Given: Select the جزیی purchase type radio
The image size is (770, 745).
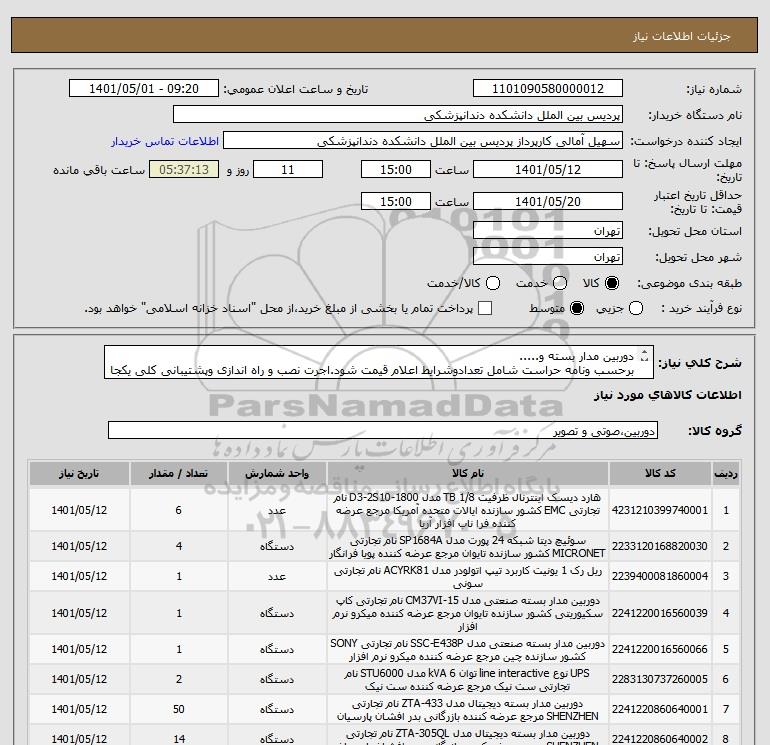Looking at the screenshot, I should pos(636,308).
